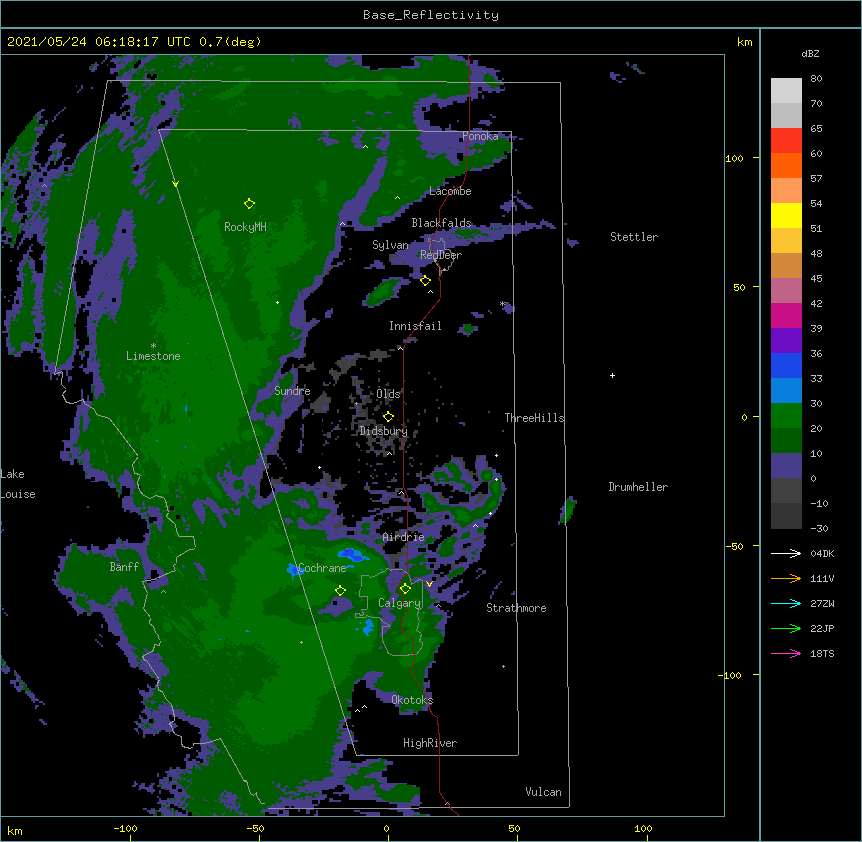862x842 pixels.
Task: Click the Okotoks label on map
Action: pyautogui.click(x=412, y=700)
